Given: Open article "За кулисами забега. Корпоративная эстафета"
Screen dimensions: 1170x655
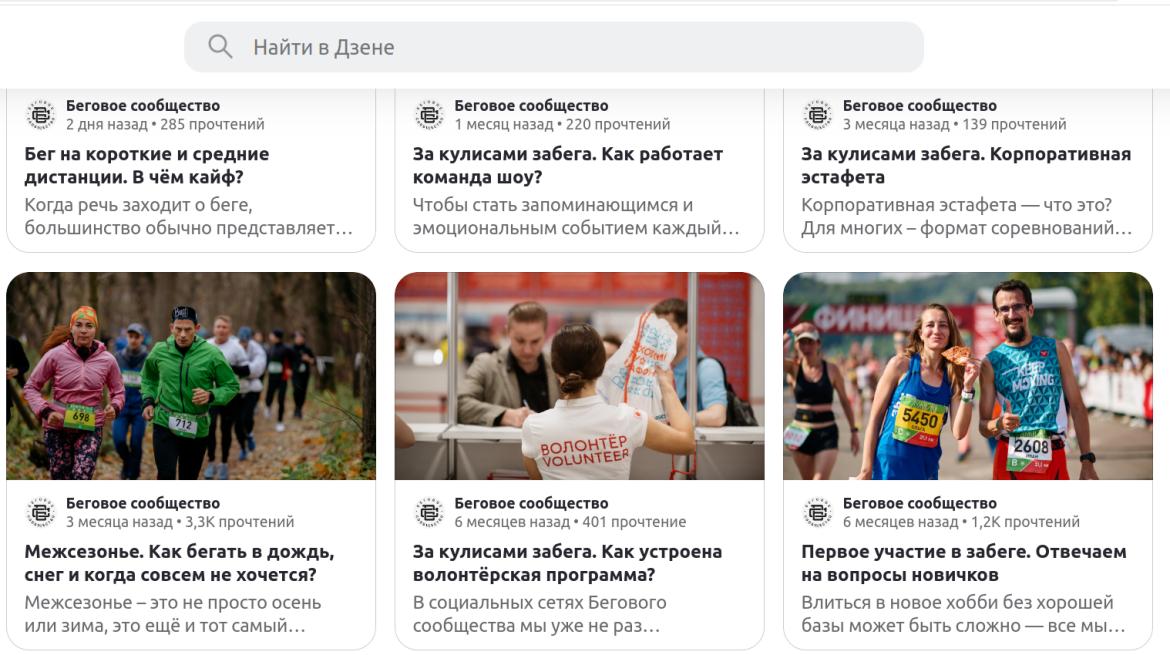Looking at the screenshot, I should (966, 166).
